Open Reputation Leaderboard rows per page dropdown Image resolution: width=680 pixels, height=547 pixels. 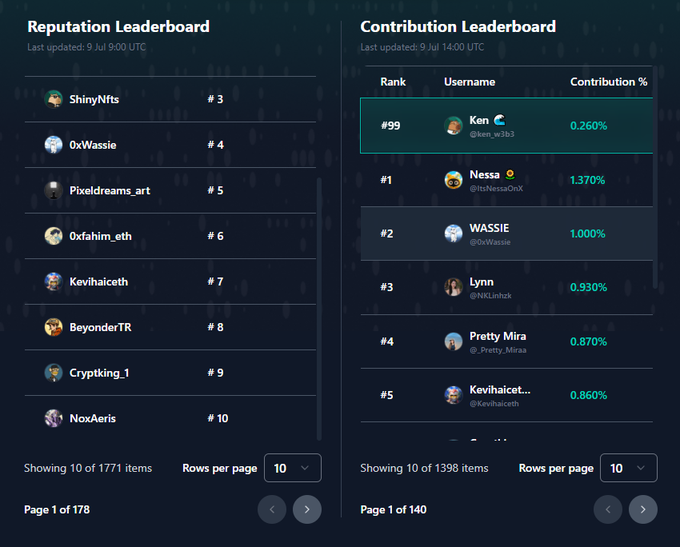click(293, 468)
